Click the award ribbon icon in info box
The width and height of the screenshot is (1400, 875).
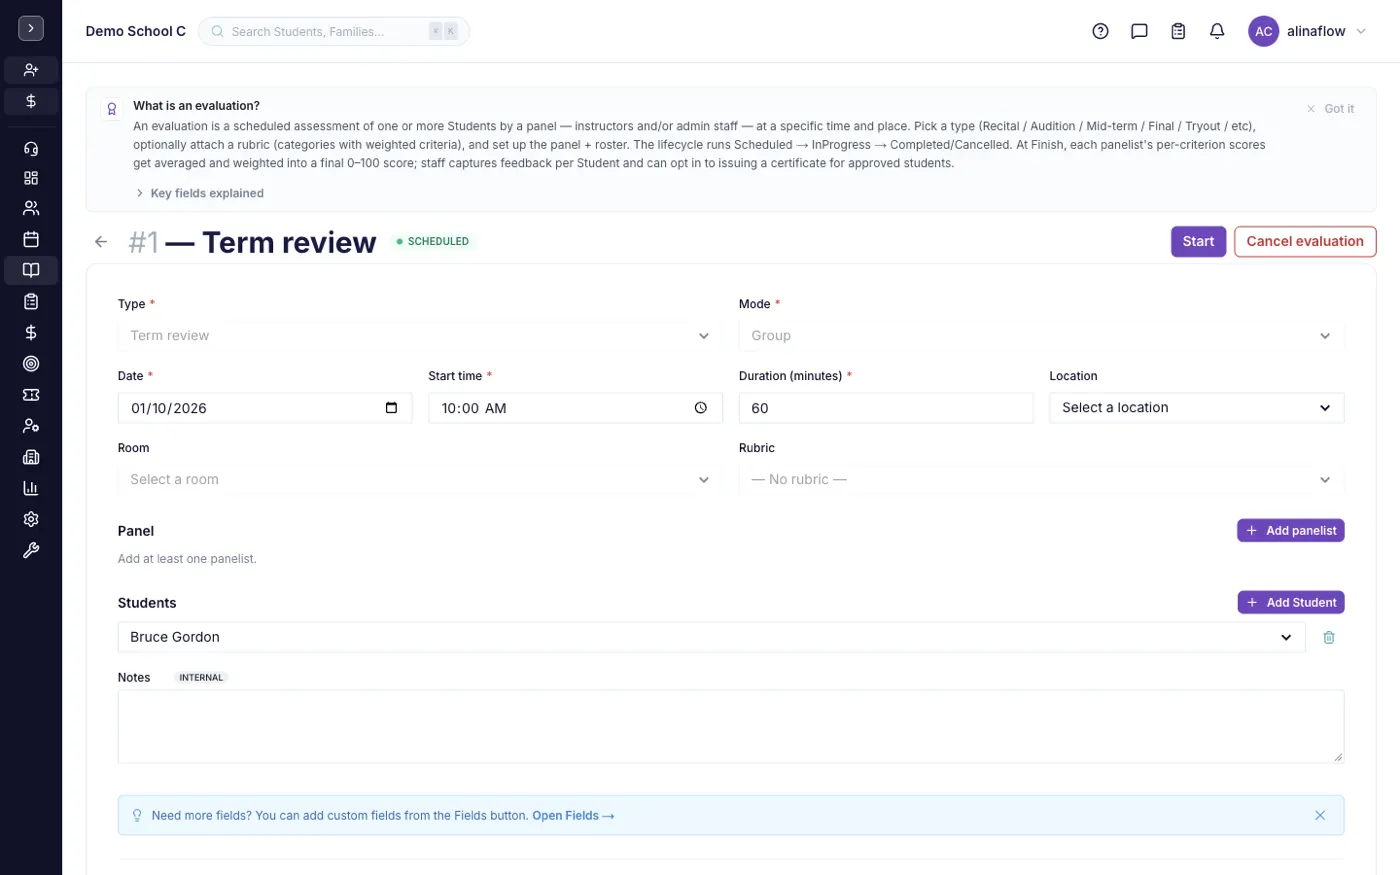(x=112, y=109)
